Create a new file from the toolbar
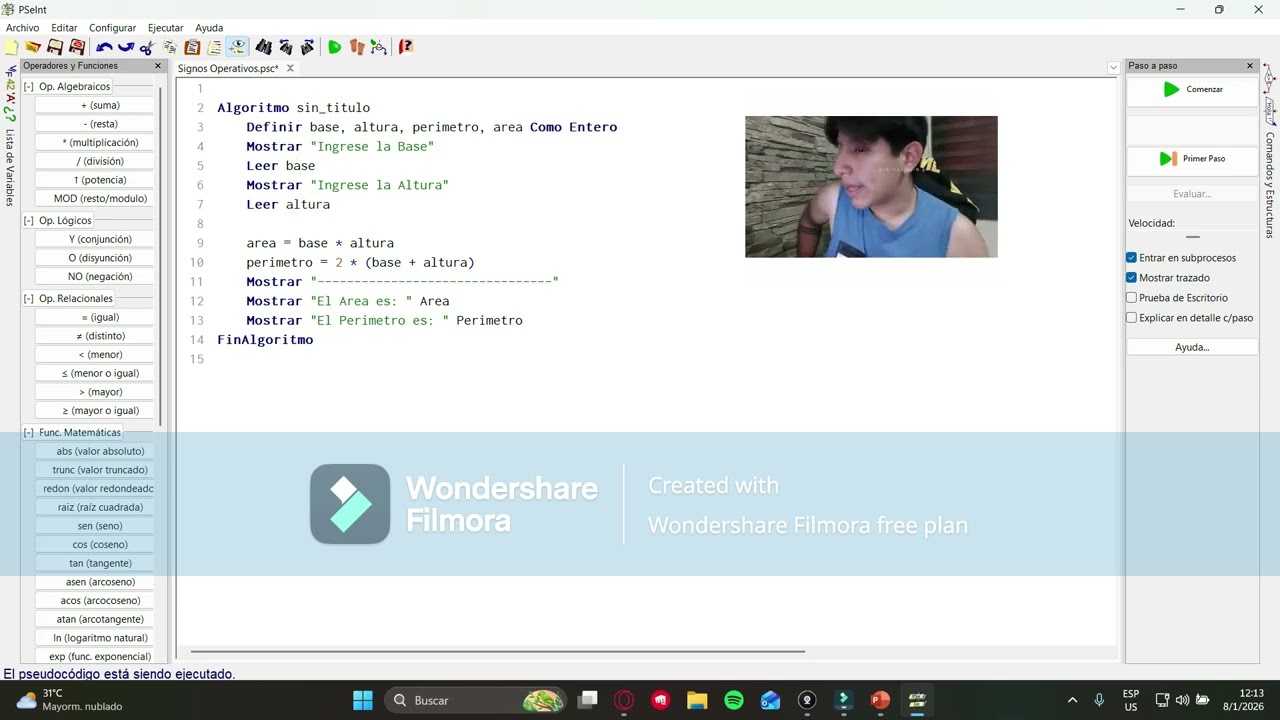1280x720 pixels. [11, 47]
